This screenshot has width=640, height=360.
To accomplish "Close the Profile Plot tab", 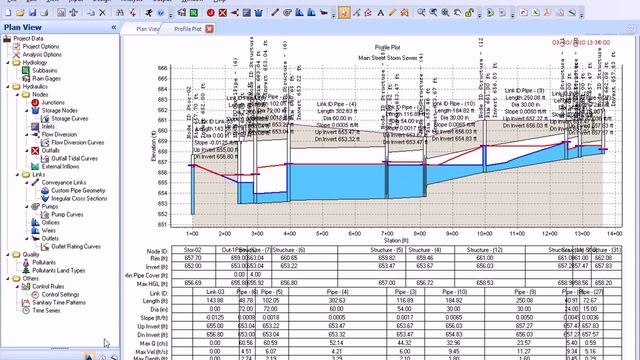I will 209,29.
